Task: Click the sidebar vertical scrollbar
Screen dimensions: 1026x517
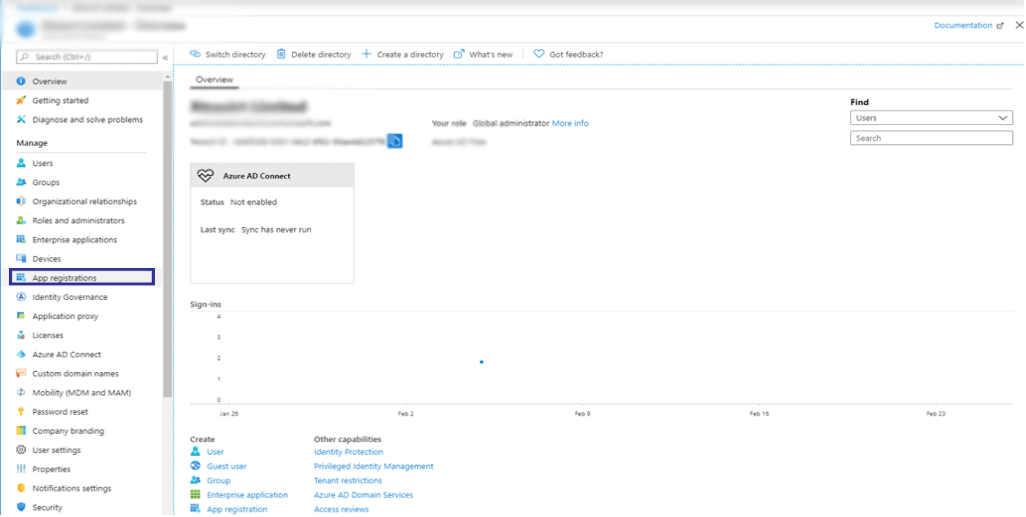Action: (x=168, y=239)
